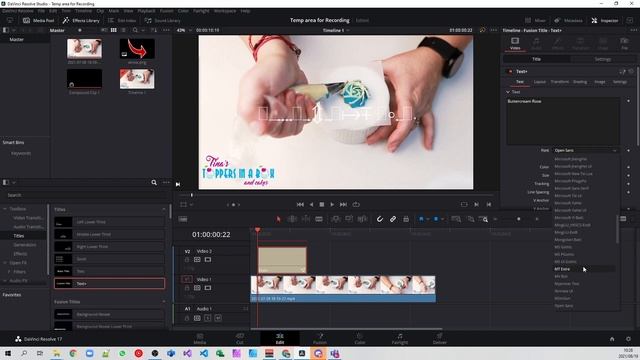Play the timeline forward
This screenshot has height=360, width=640.
click(332, 204)
